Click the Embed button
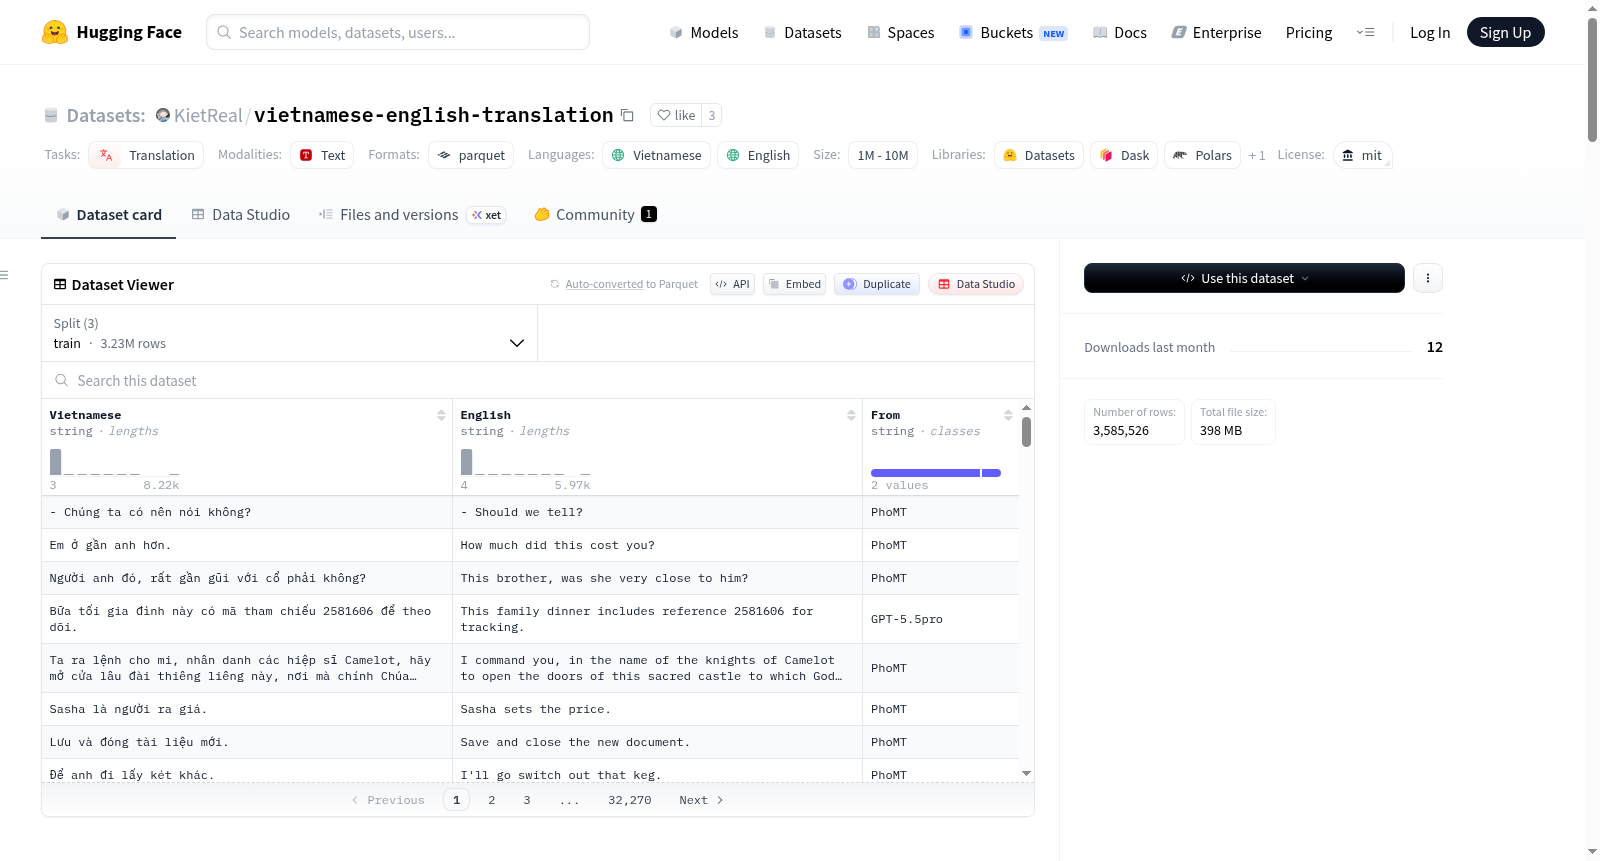1600x861 pixels. coord(794,284)
